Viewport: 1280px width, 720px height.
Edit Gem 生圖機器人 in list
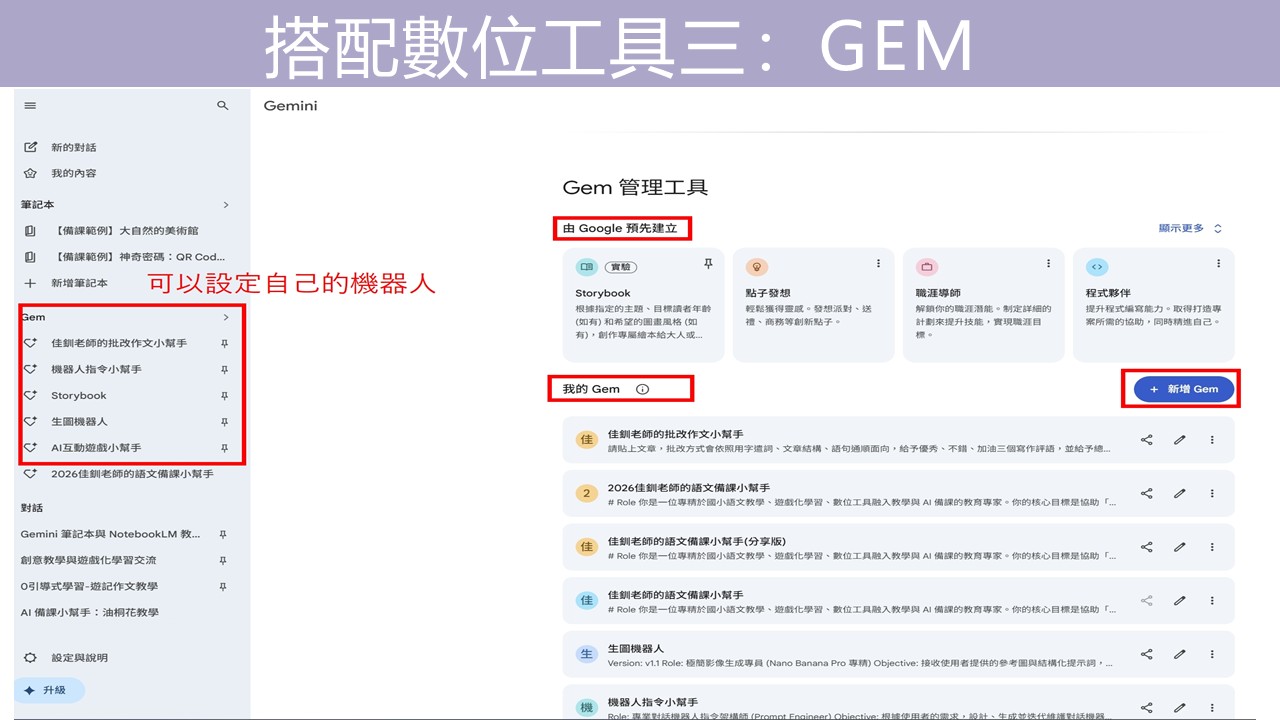(x=1180, y=654)
